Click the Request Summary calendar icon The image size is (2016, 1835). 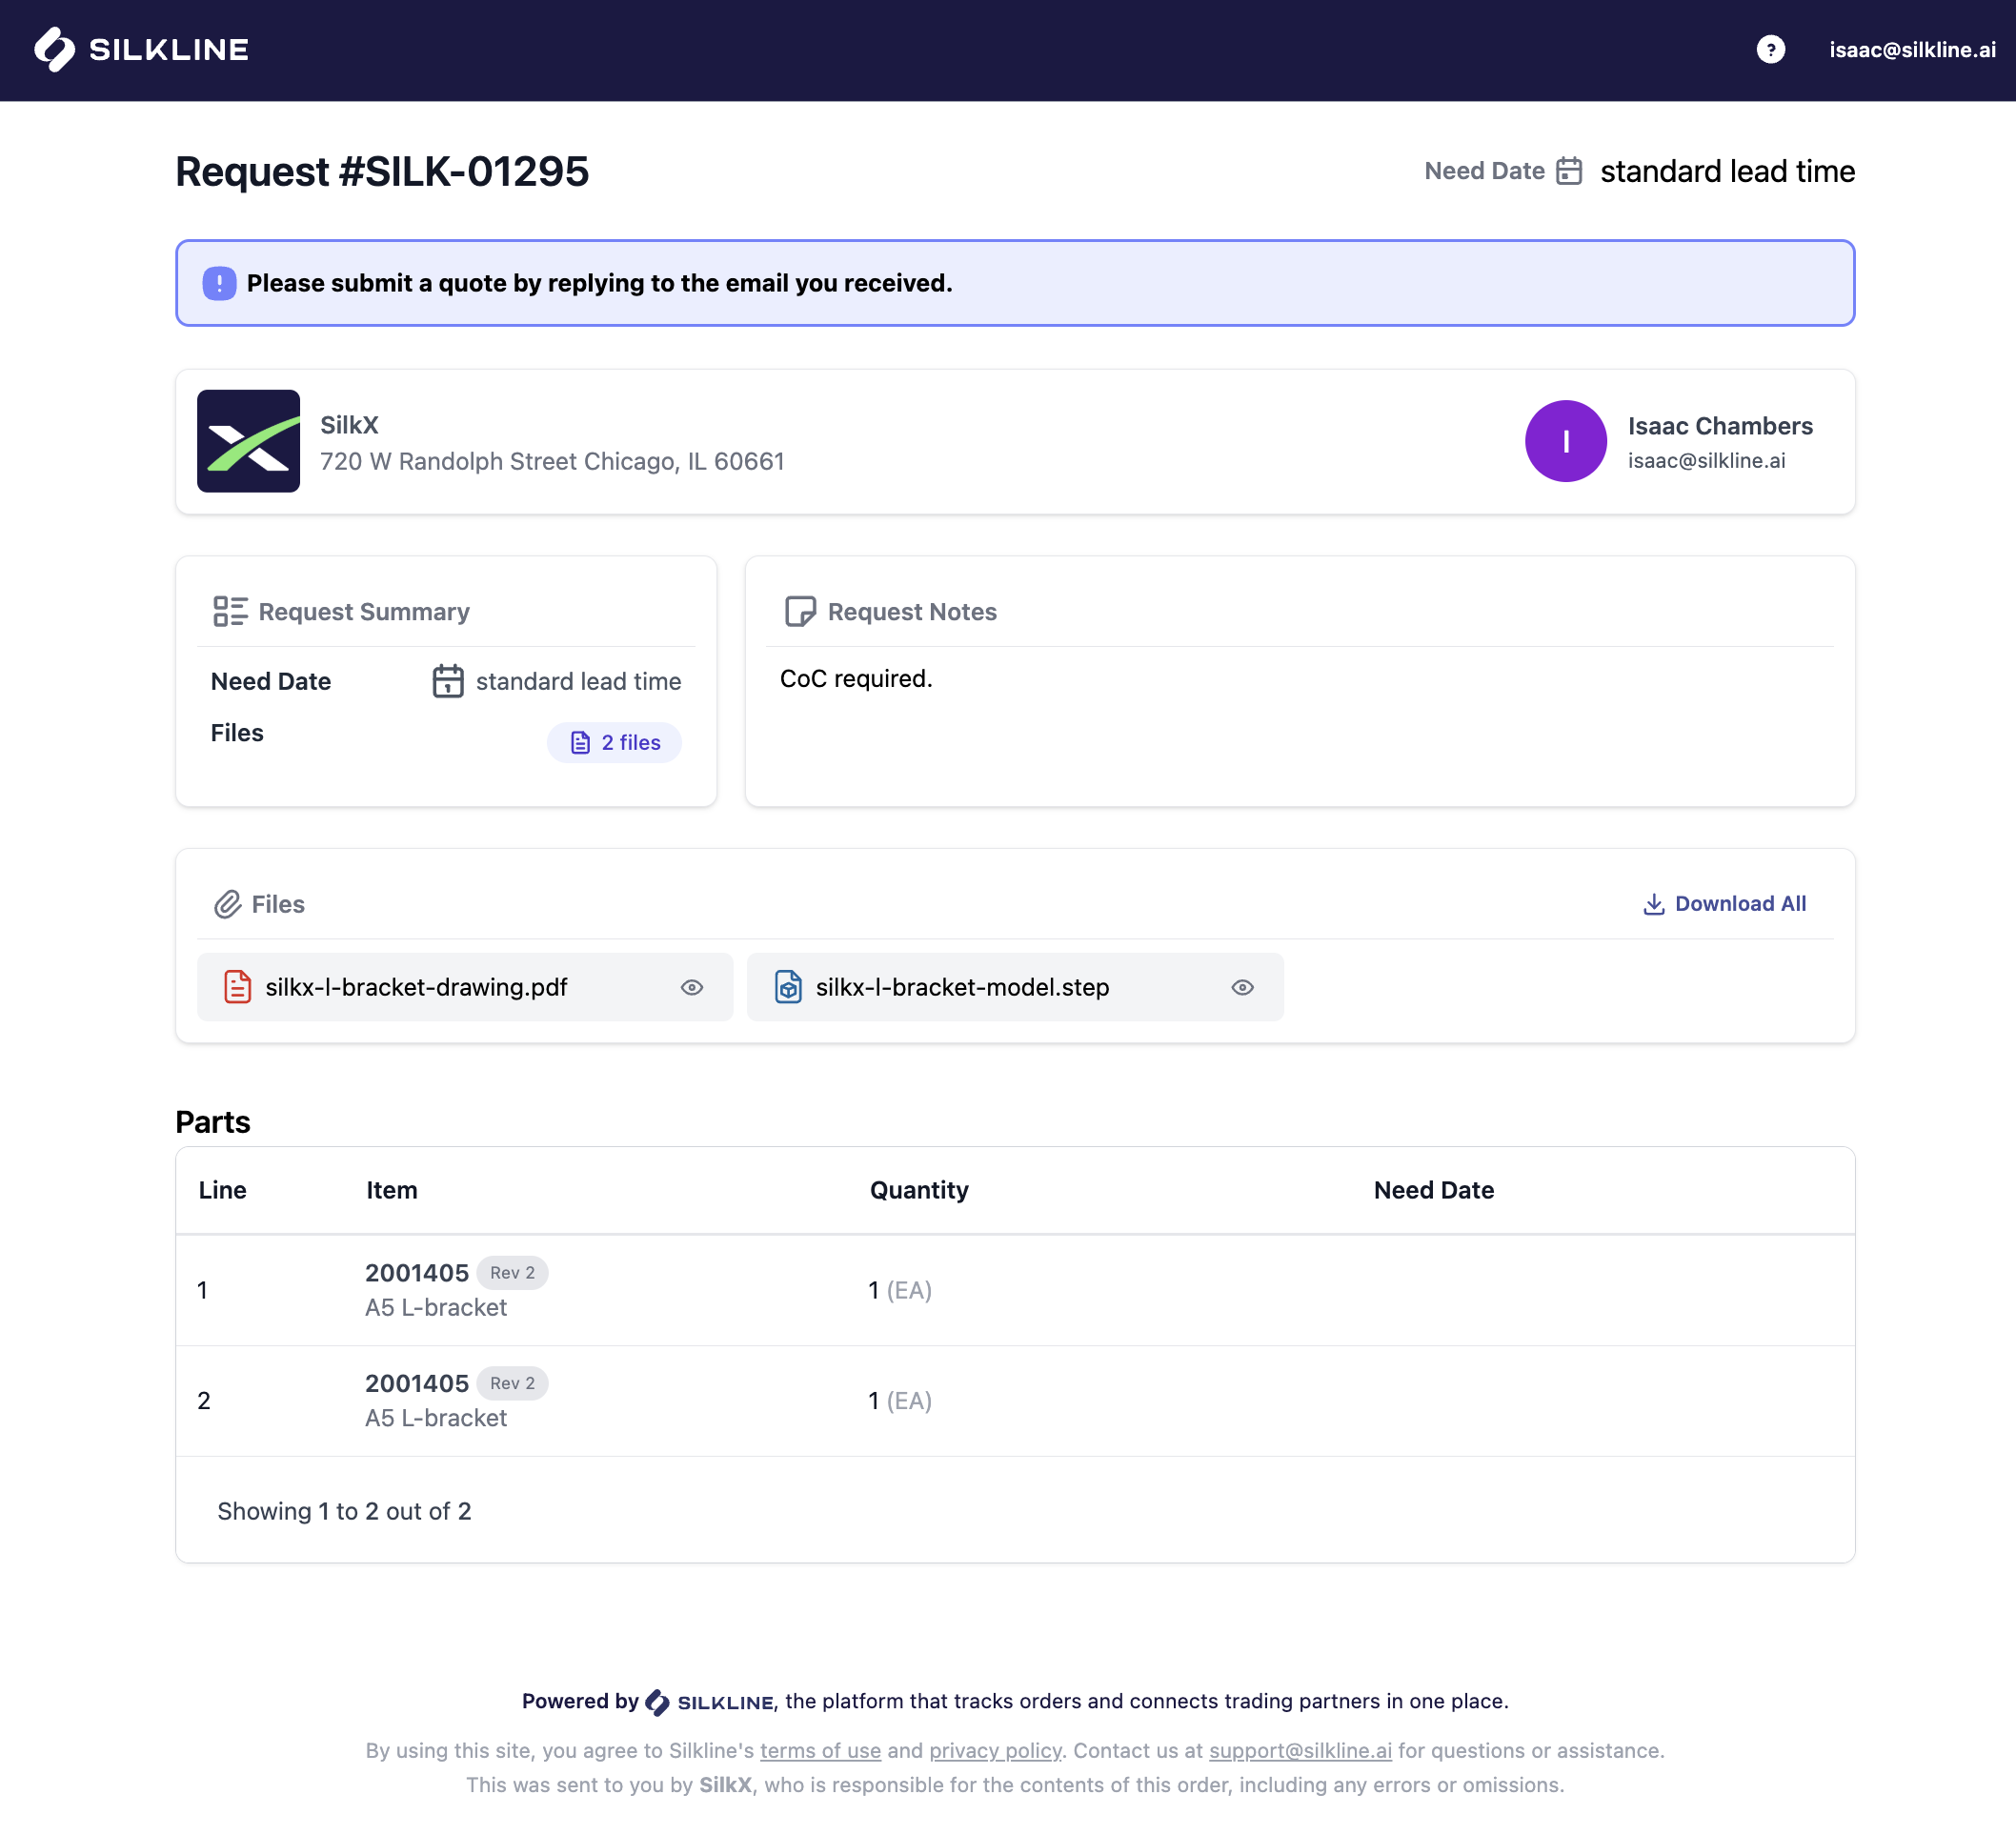447,681
